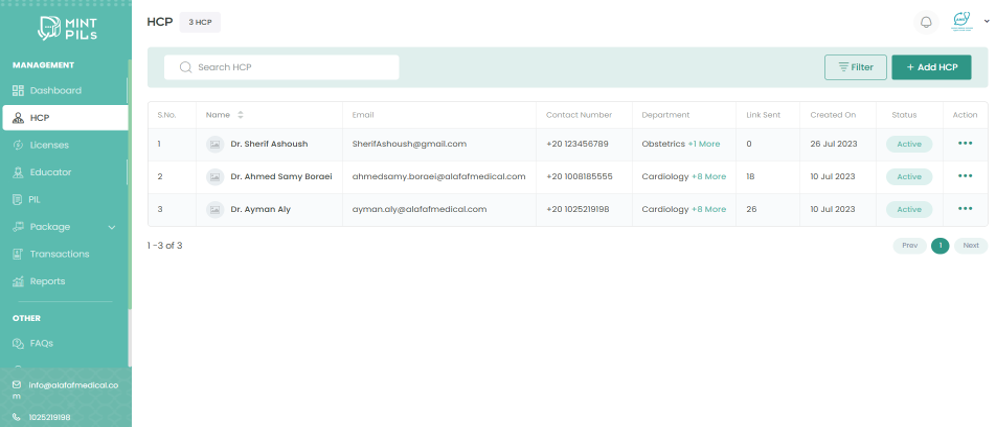Open the user profile dropdown arrow
996x427 pixels.
click(986, 21)
